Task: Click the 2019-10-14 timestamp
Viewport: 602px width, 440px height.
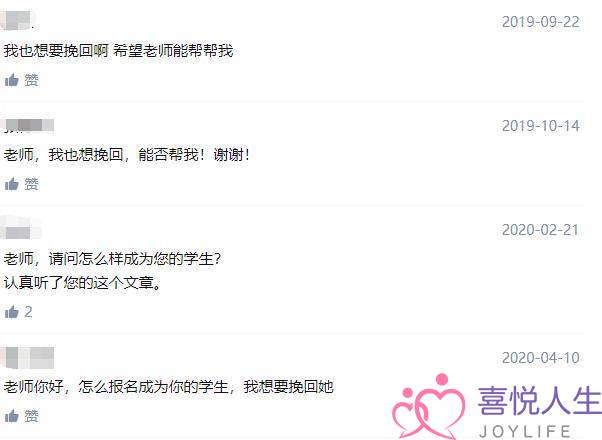Action: (541, 126)
